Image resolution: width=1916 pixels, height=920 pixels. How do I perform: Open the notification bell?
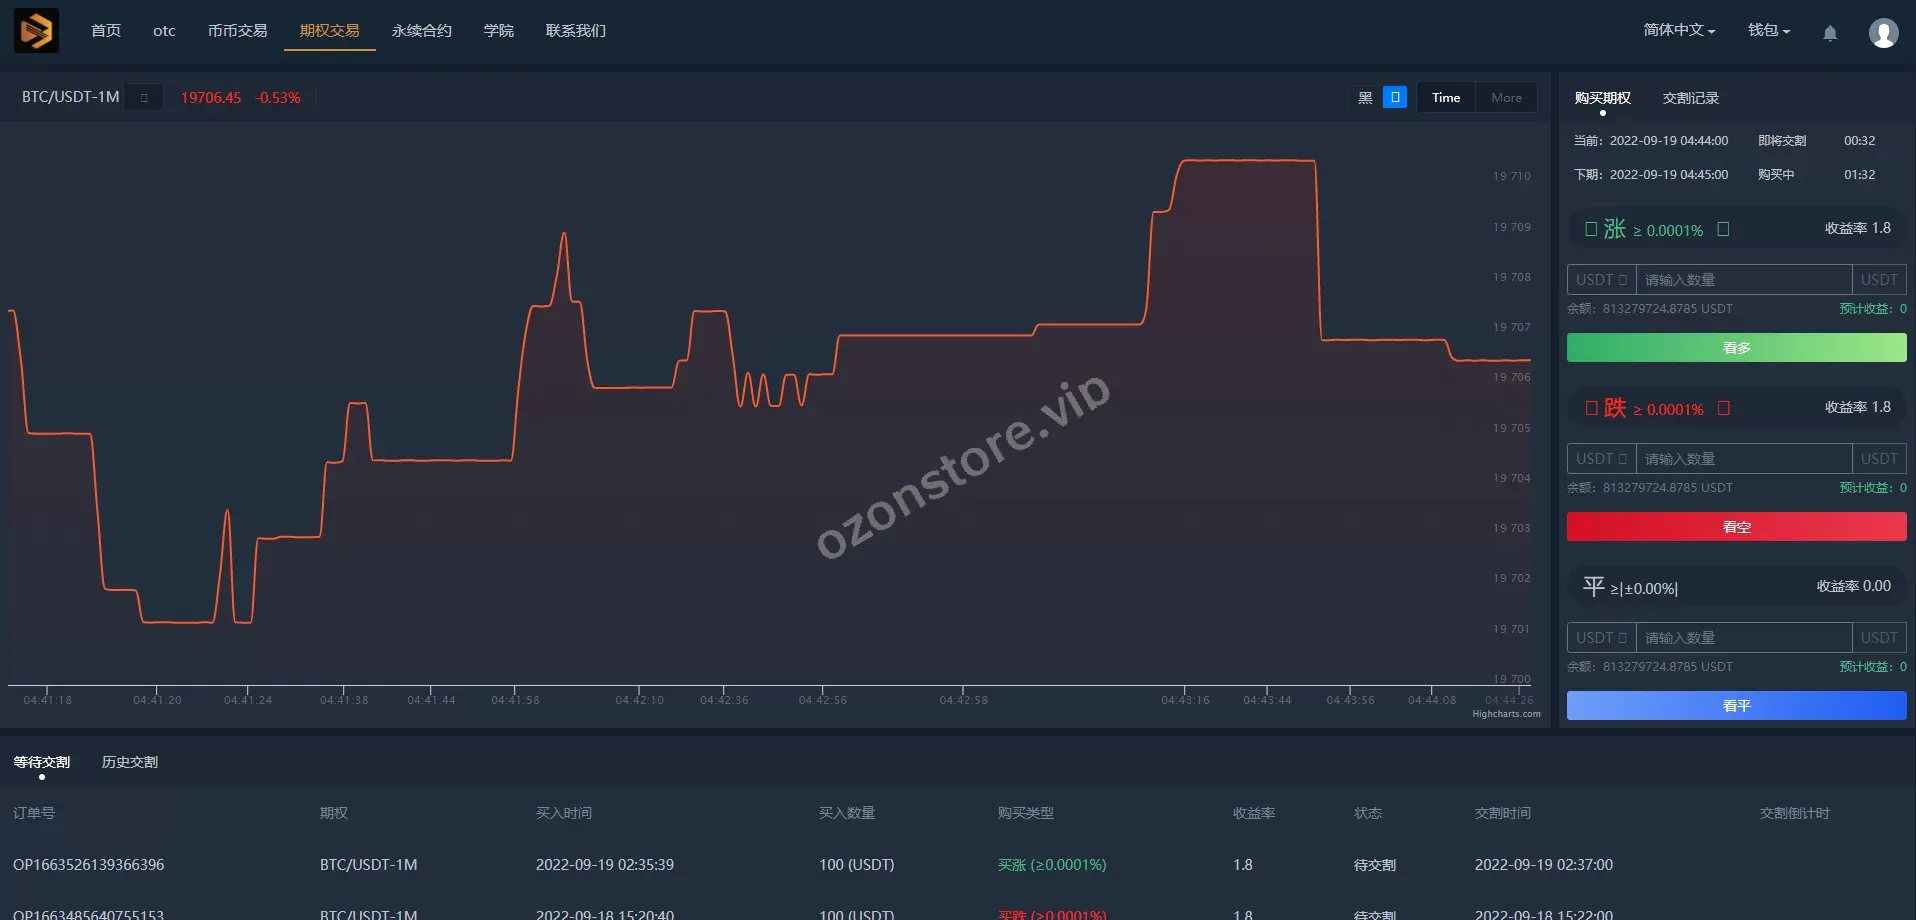pos(1829,33)
